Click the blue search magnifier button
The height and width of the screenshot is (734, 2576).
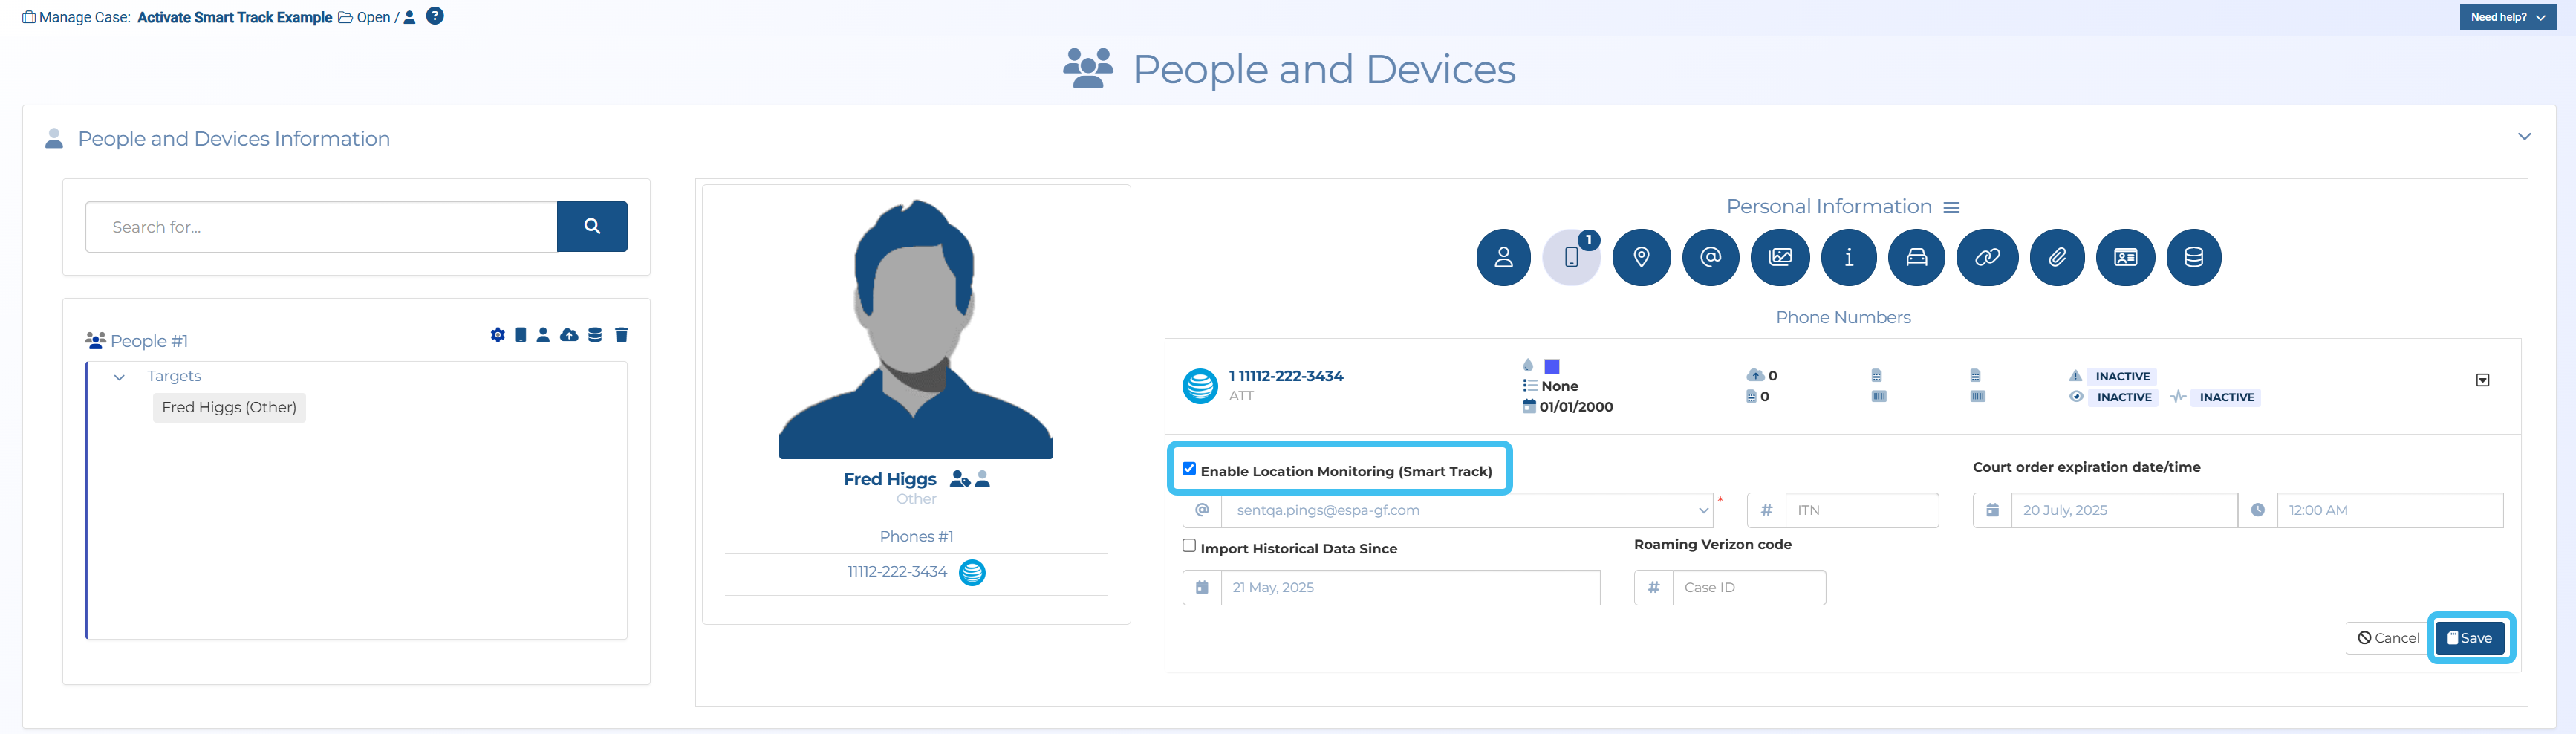592,227
